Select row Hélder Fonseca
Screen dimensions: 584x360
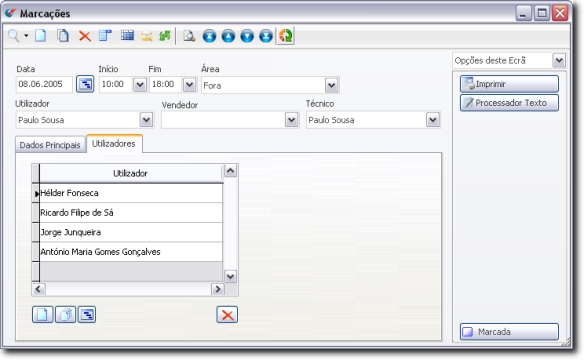131,193
